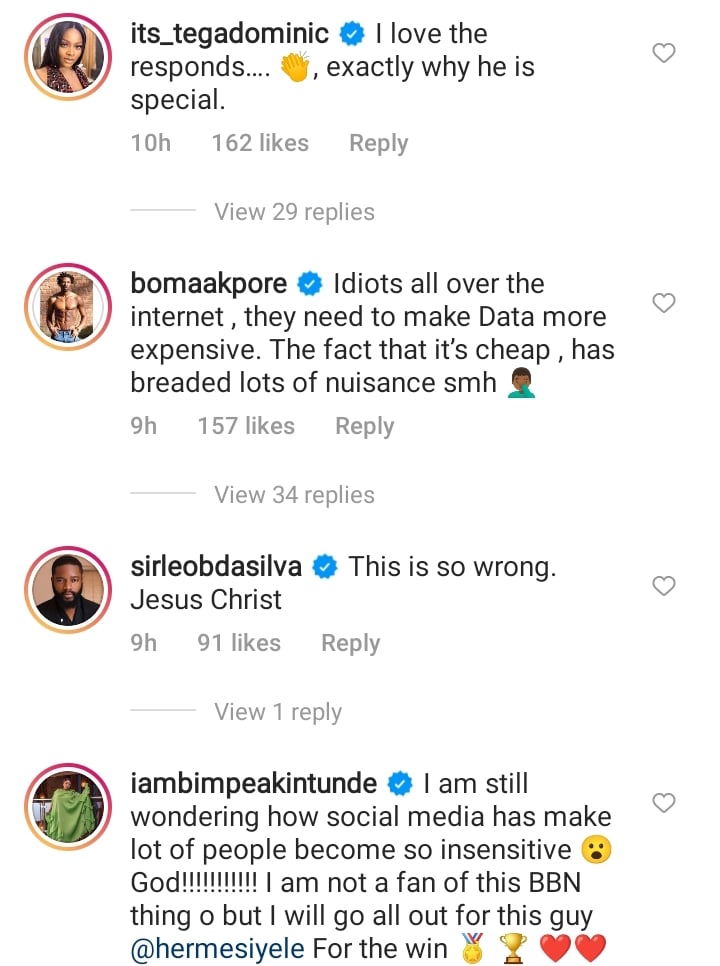Viewport: 720px width, 966px height.
Task: View who gave 162 likes
Action: [259, 143]
